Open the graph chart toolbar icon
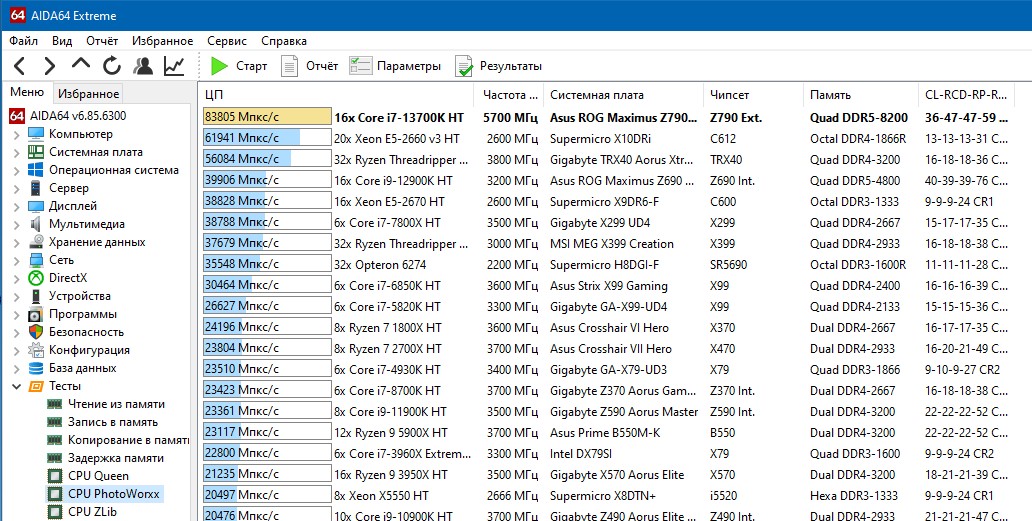The height and width of the screenshot is (521, 1032). point(174,66)
